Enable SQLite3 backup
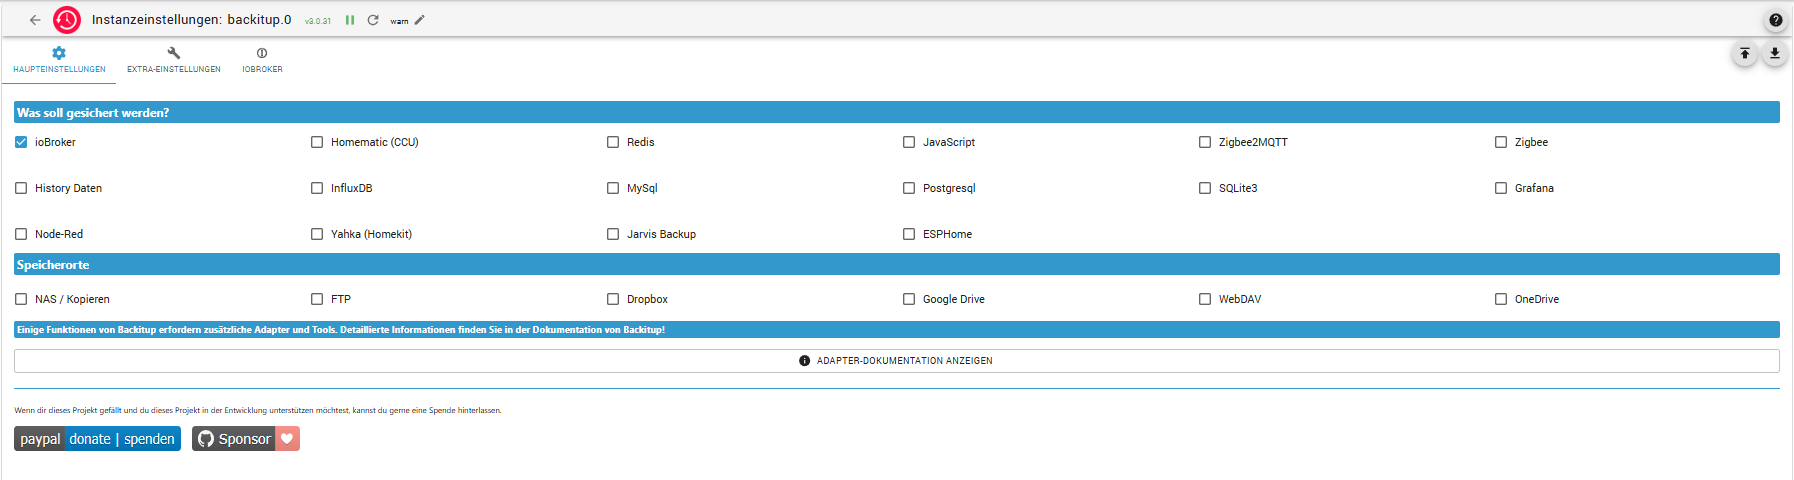This screenshot has width=1794, height=480. [x=1205, y=188]
